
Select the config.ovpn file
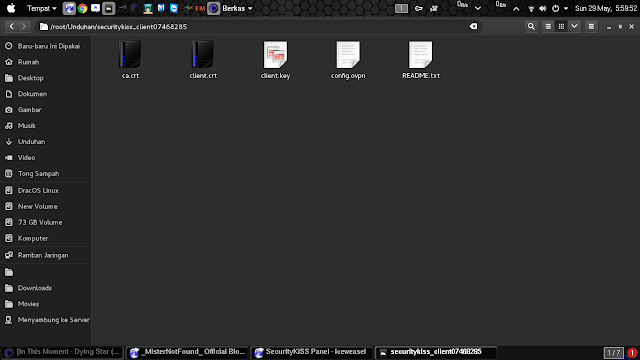point(348,60)
